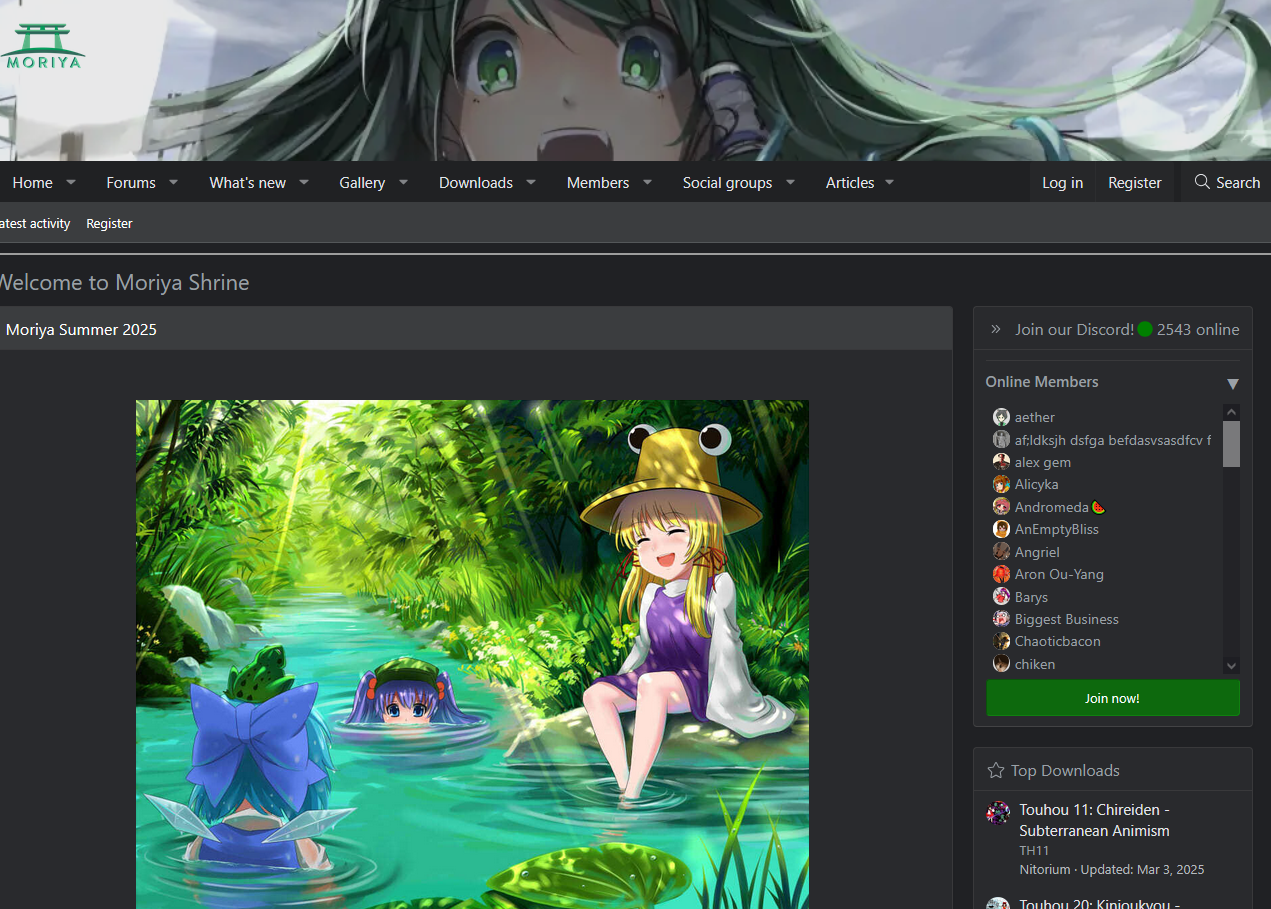Click AnEmptyBliss's avatar icon
This screenshot has height=909, width=1271.
[x=1001, y=529]
